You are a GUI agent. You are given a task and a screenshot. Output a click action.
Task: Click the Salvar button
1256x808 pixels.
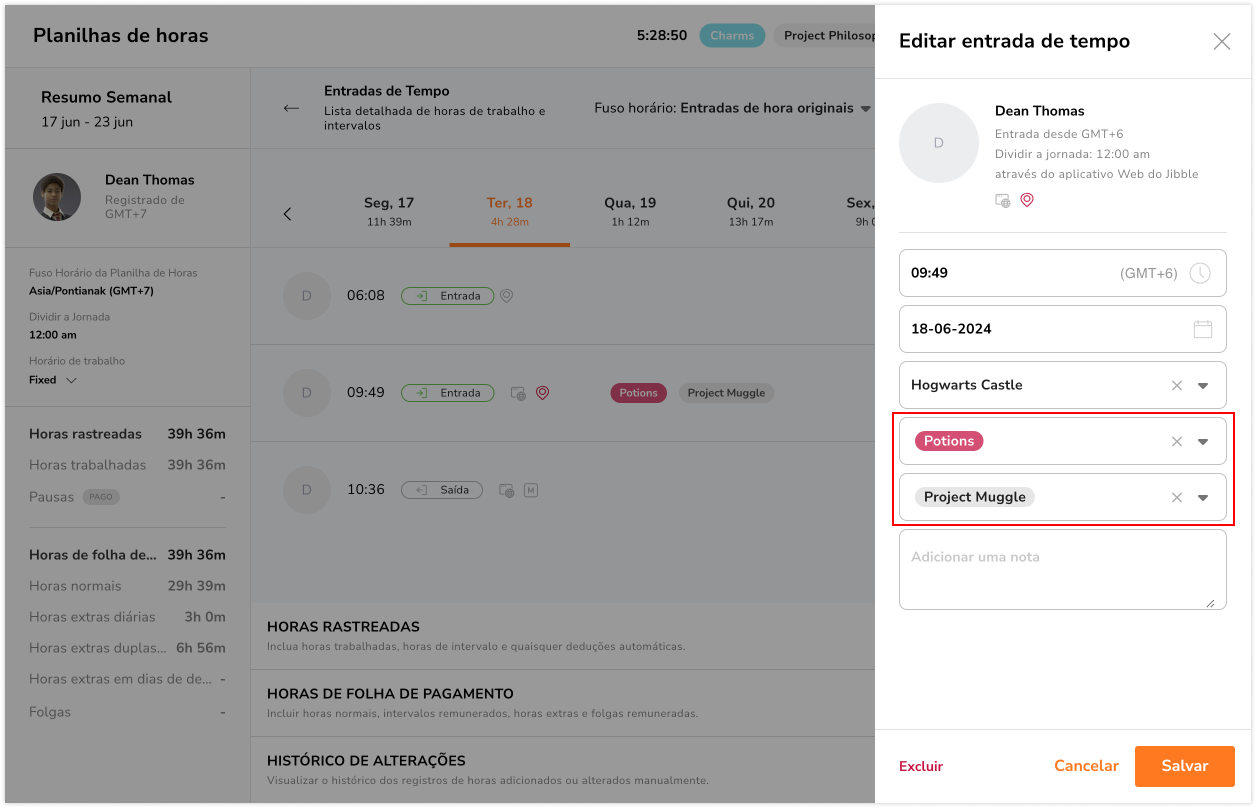(1185, 766)
